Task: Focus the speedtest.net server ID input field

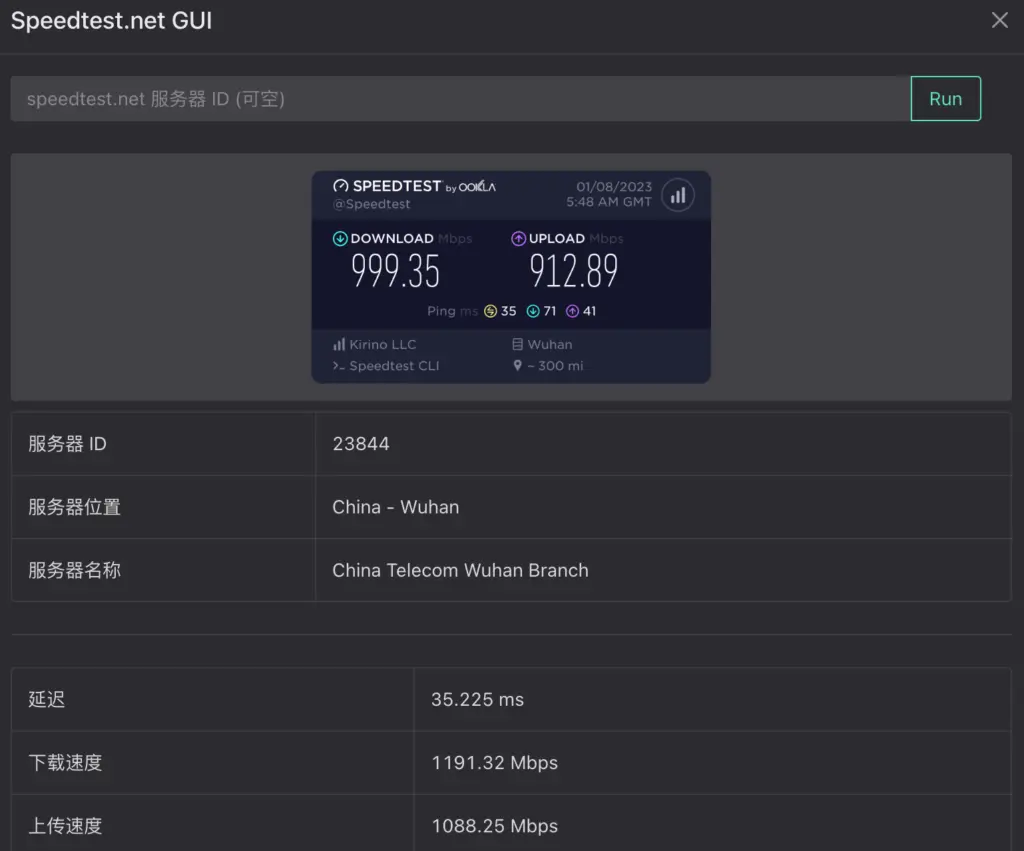Action: tap(460, 99)
